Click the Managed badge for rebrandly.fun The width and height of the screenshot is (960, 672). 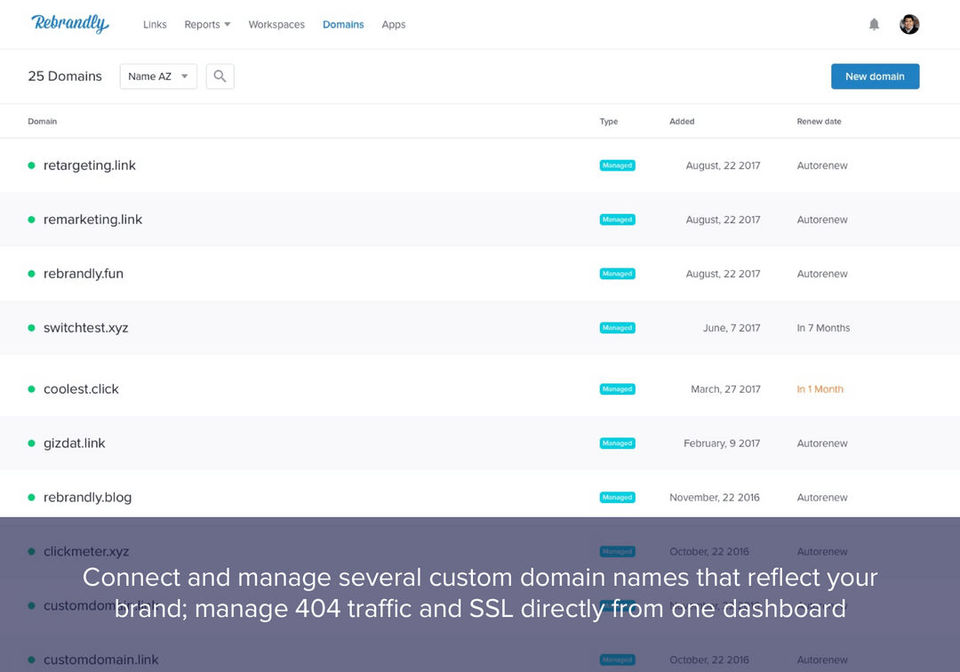tap(617, 274)
